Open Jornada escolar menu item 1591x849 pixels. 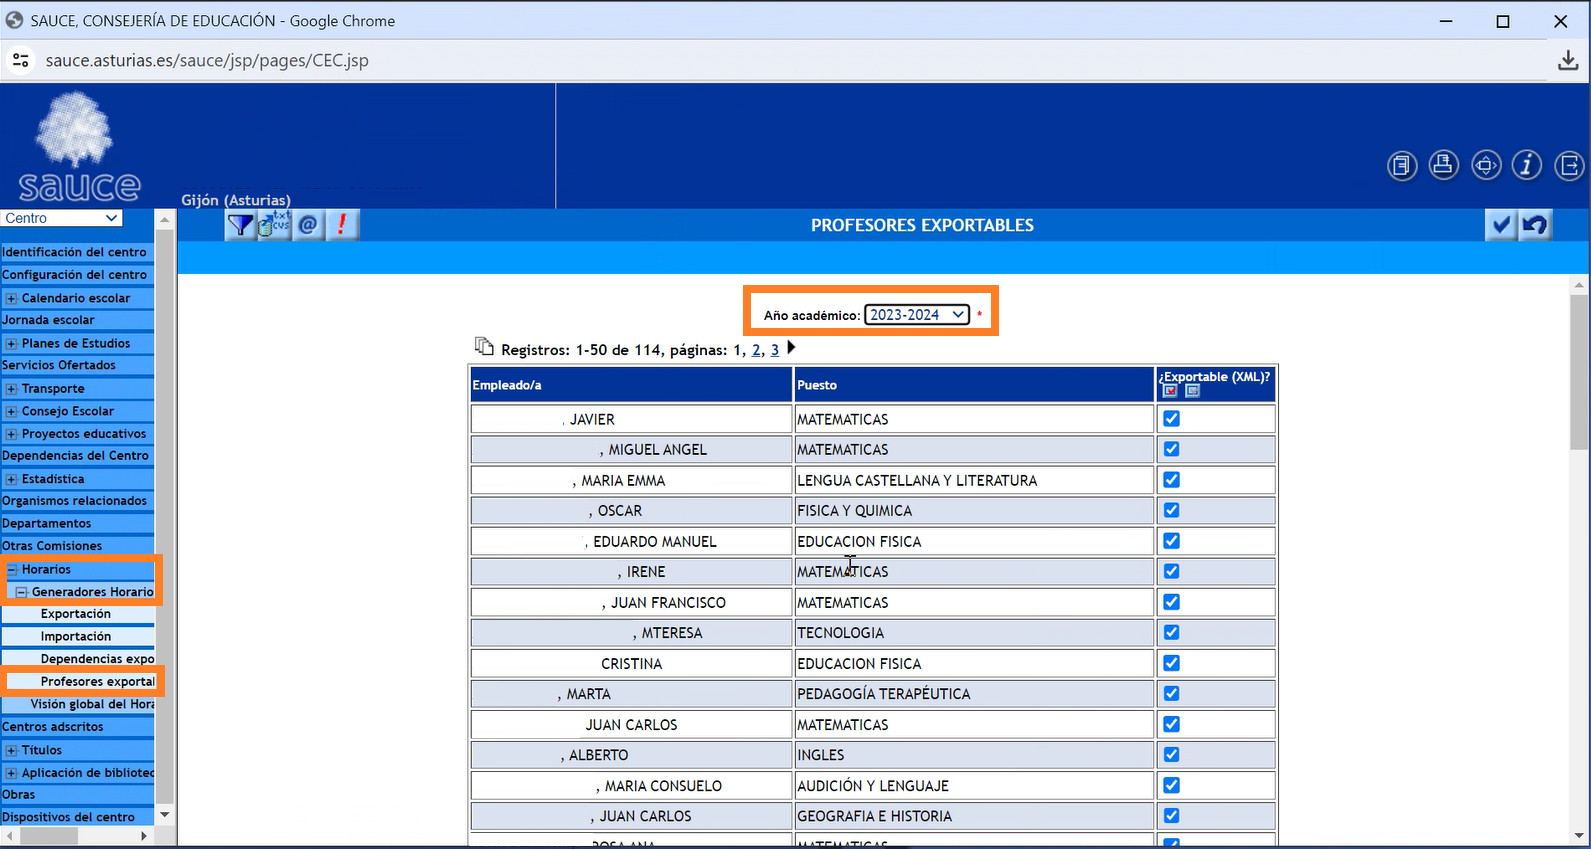coord(48,320)
